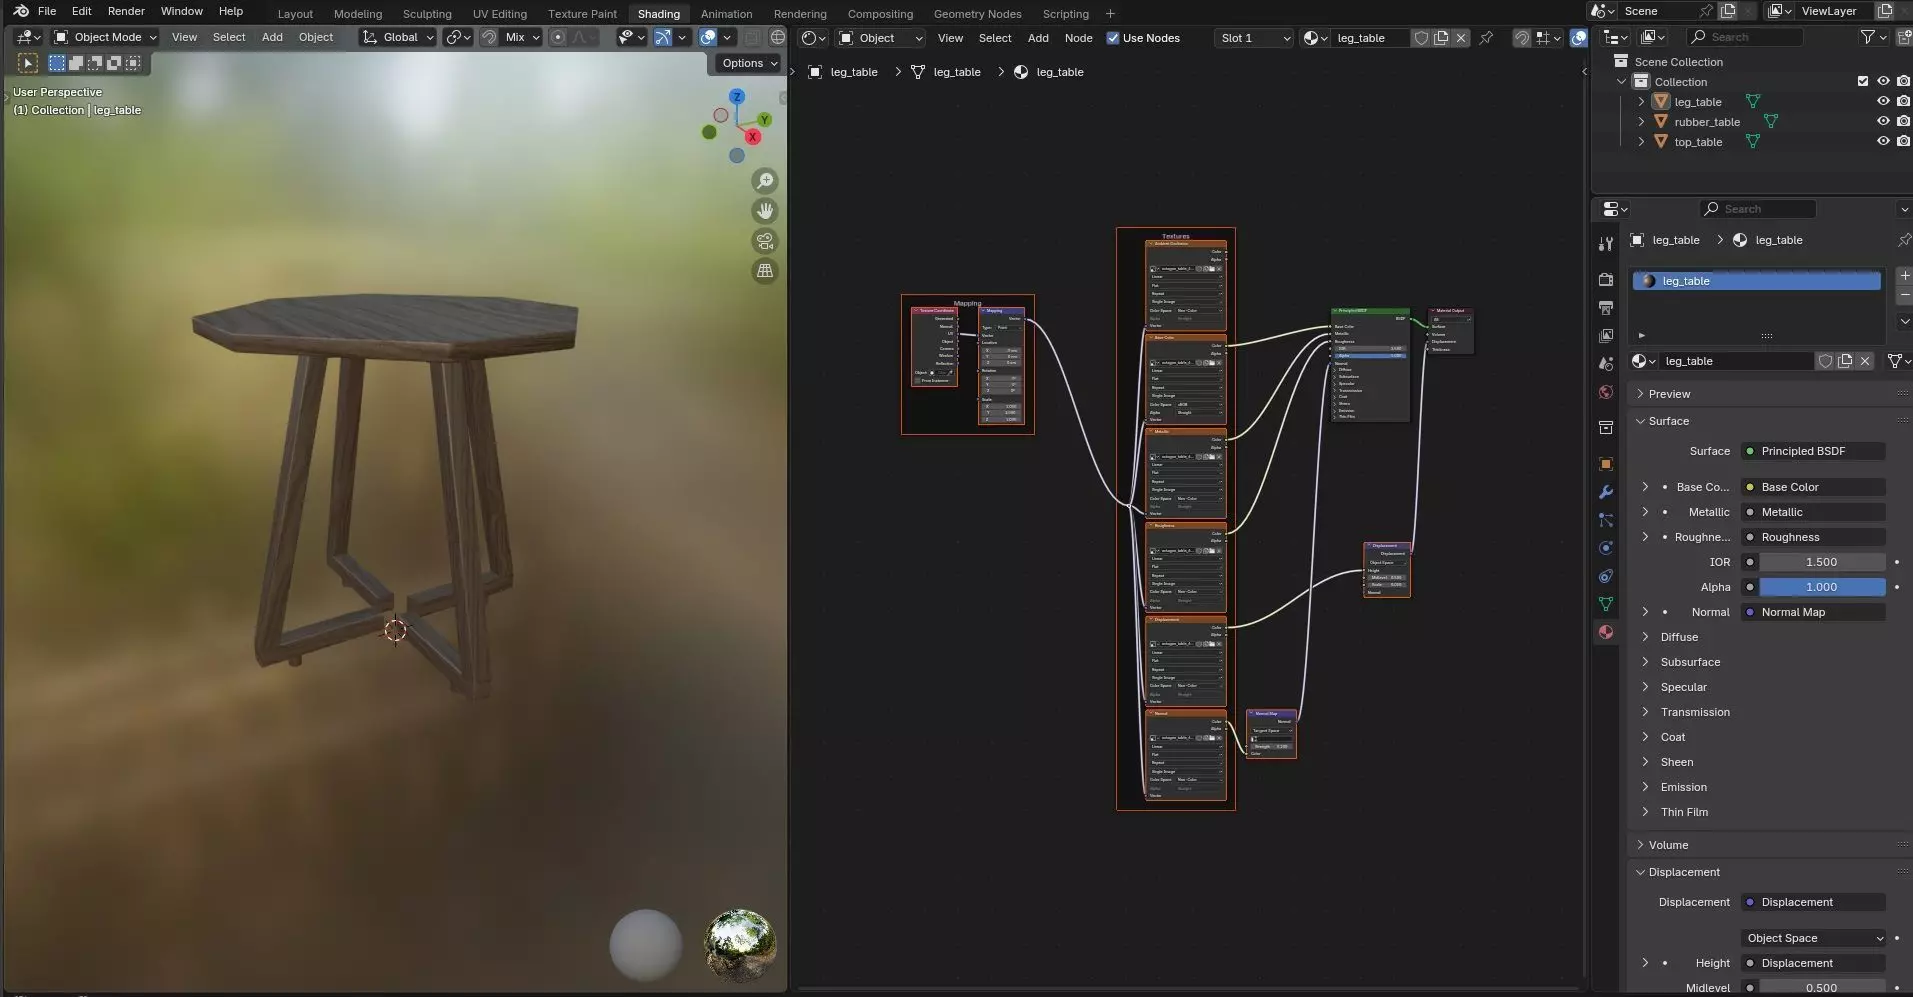Click the Alpha value slider
This screenshot has width=1913, height=997.
(x=1821, y=587)
